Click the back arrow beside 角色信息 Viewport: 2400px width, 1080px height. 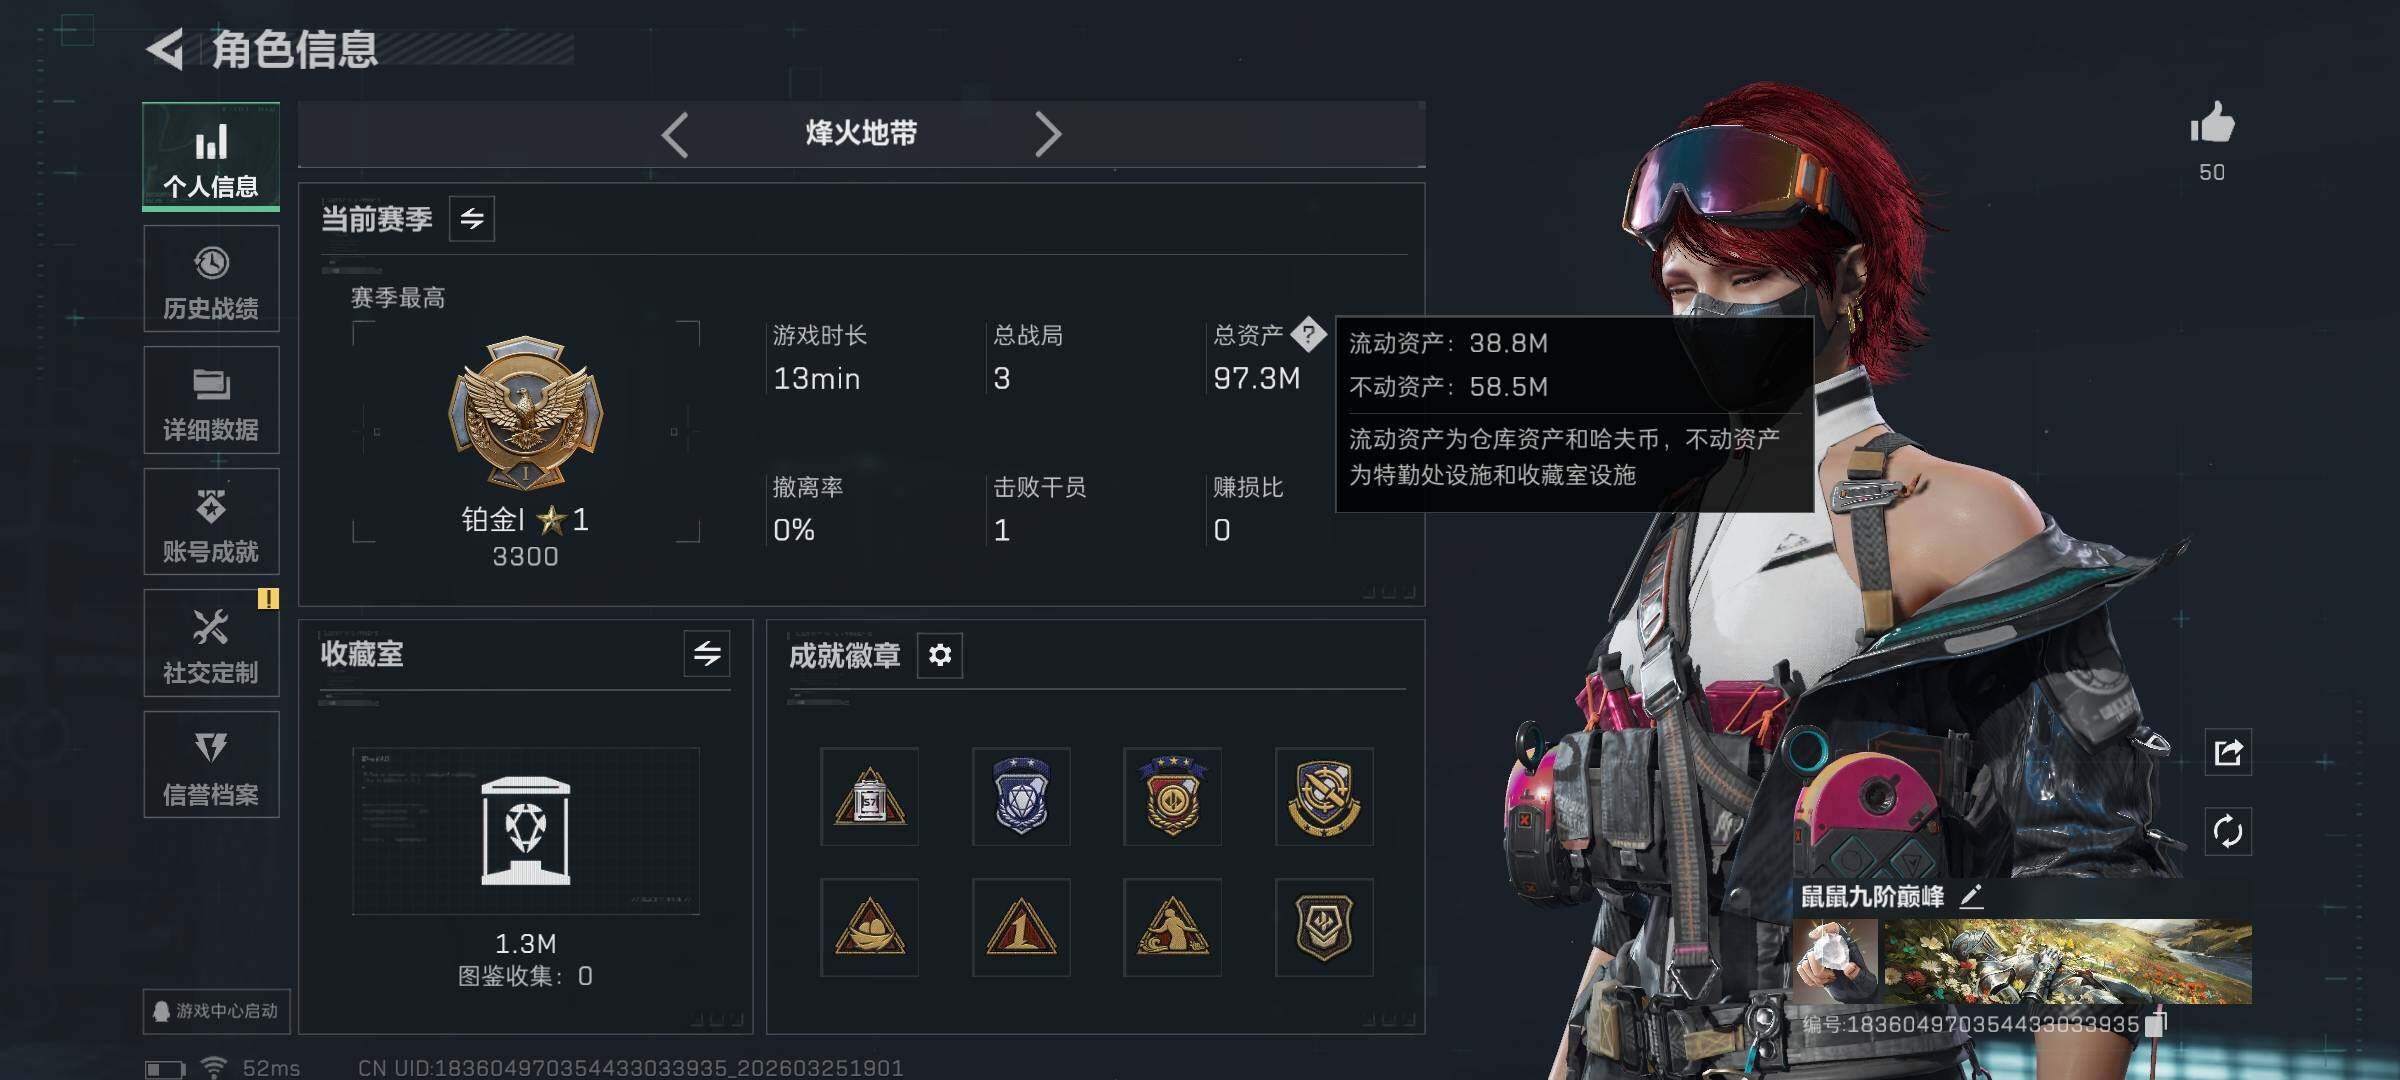click(165, 50)
